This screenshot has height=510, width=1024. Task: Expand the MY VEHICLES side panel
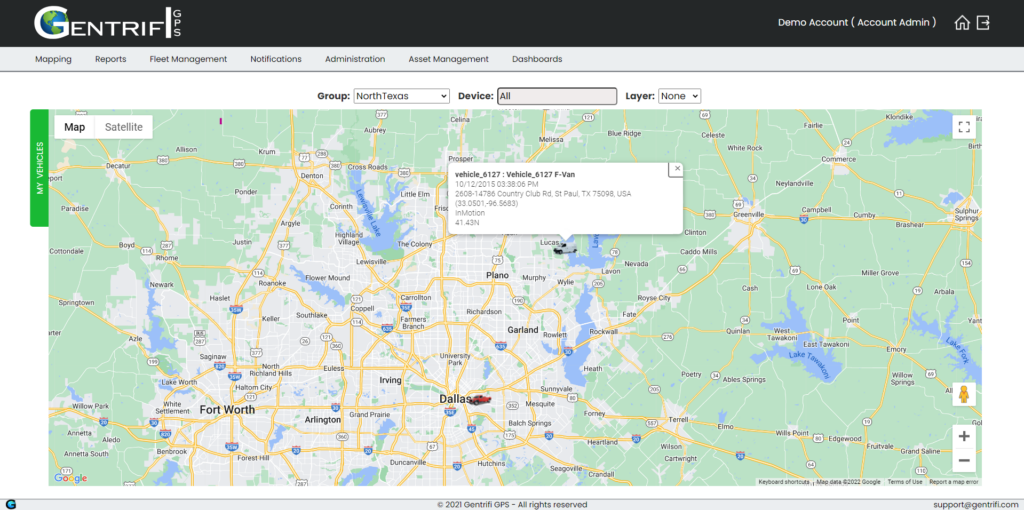pos(39,168)
